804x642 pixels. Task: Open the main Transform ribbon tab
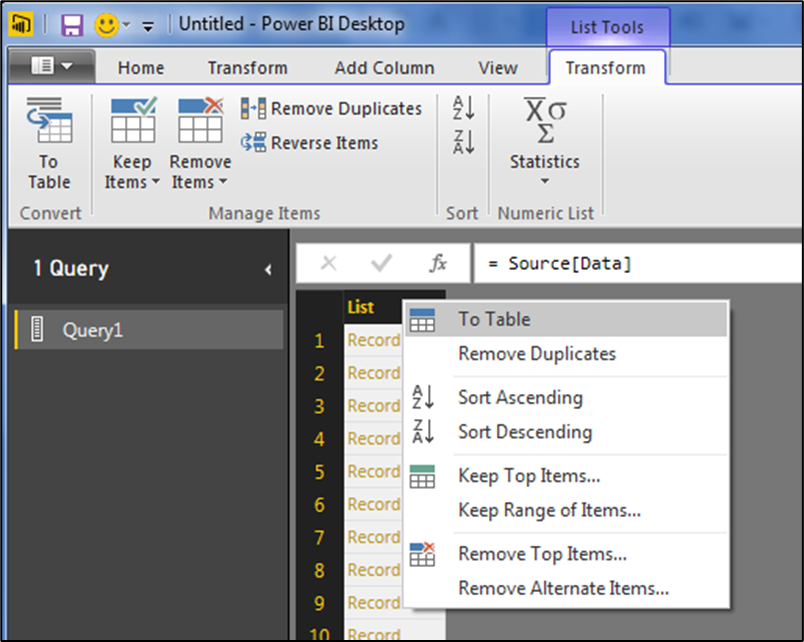pyautogui.click(x=247, y=68)
